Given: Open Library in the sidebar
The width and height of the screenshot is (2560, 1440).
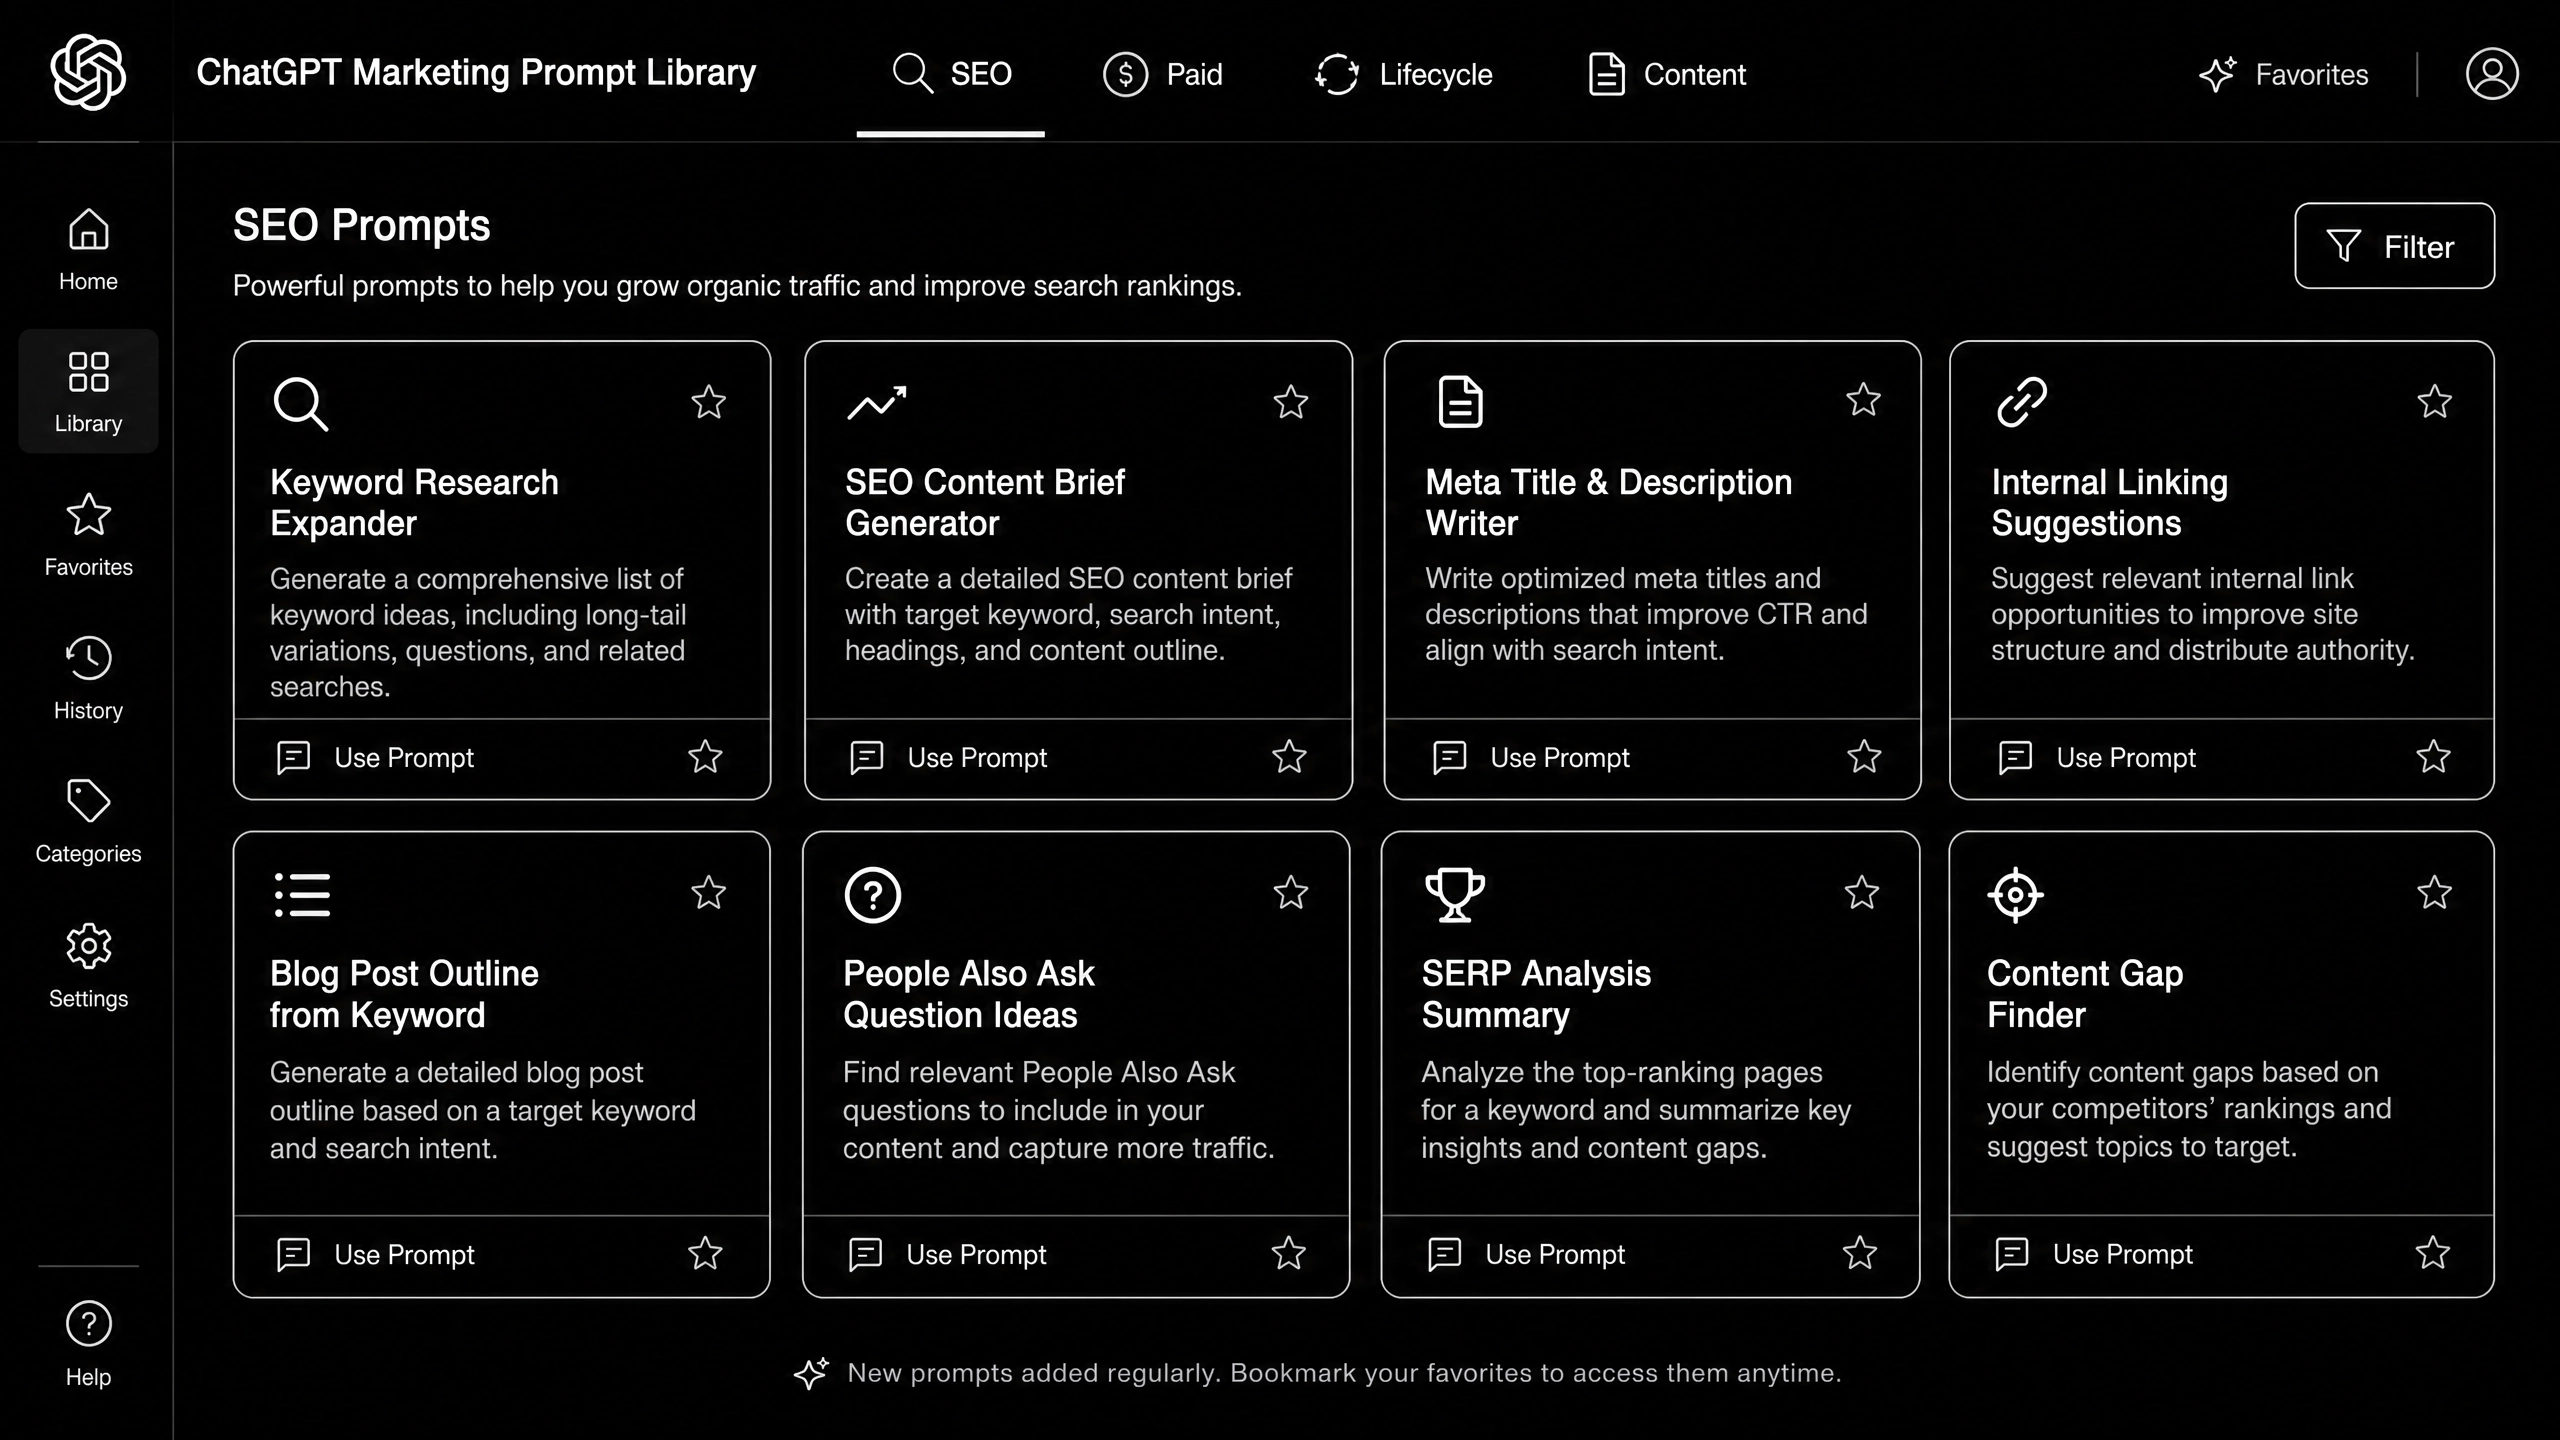Looking at the screenshot, I should point(88,391).
